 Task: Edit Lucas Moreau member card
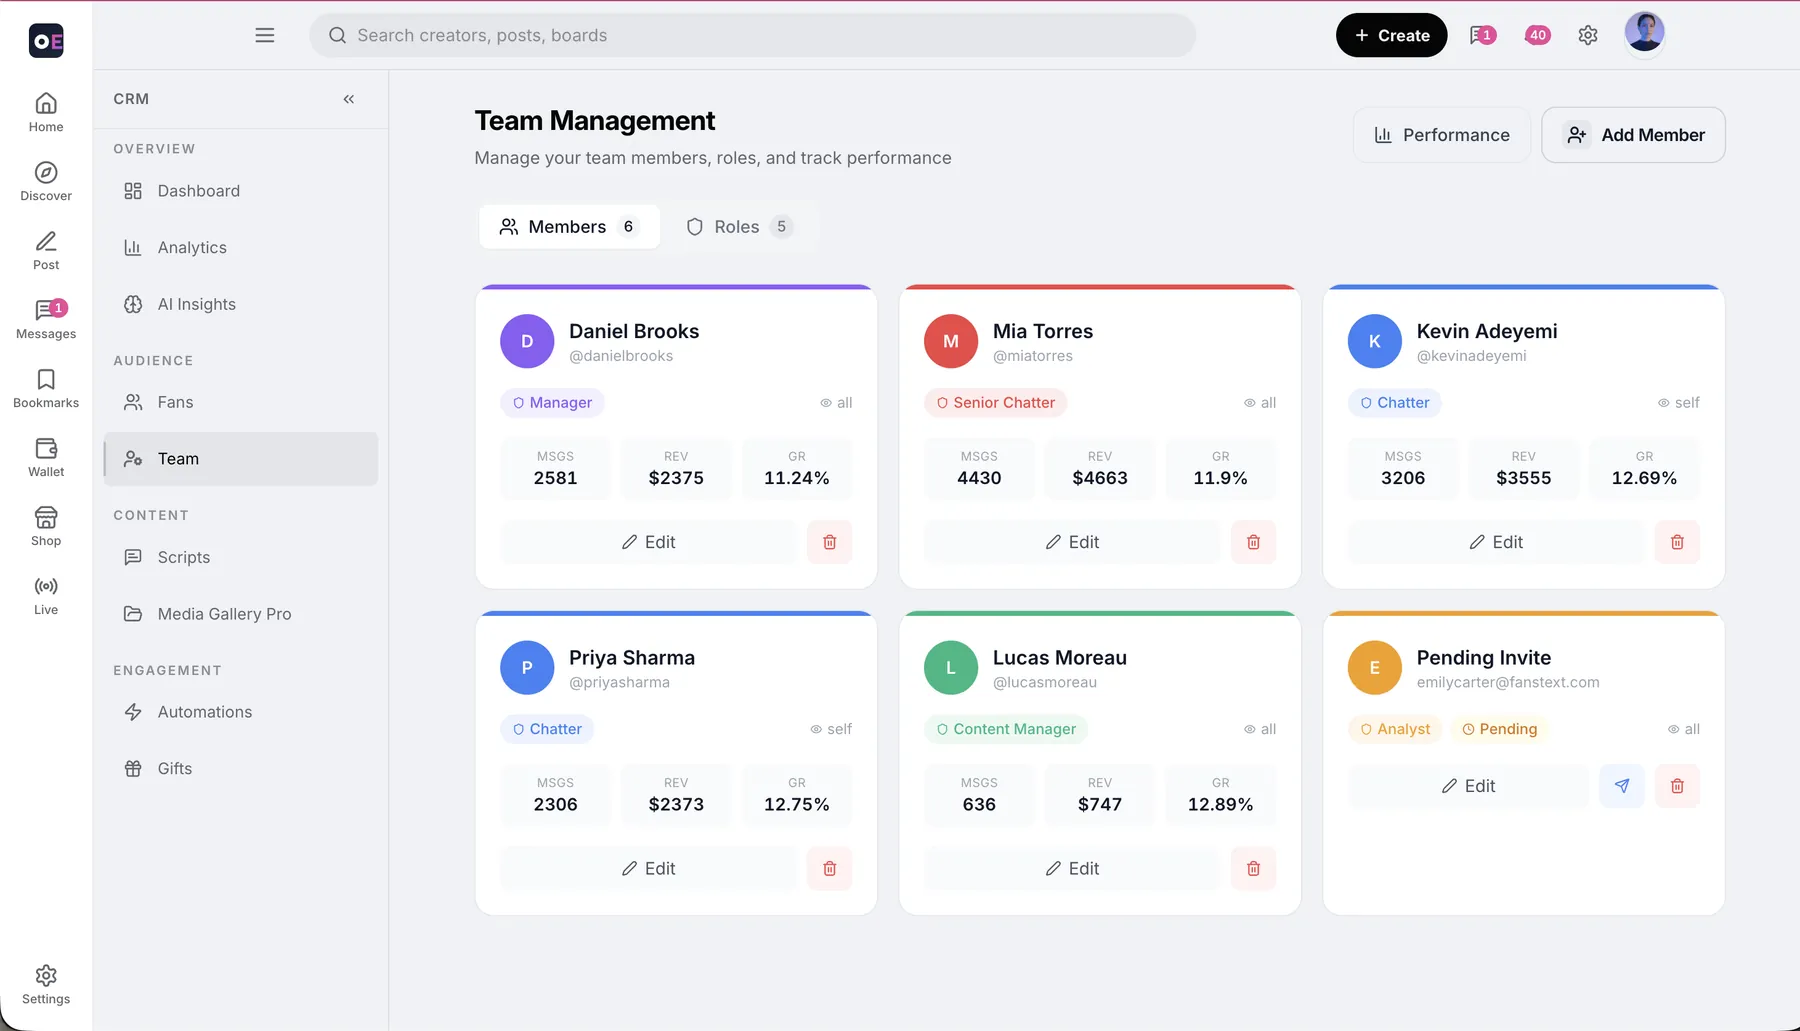pos(1072,869)
